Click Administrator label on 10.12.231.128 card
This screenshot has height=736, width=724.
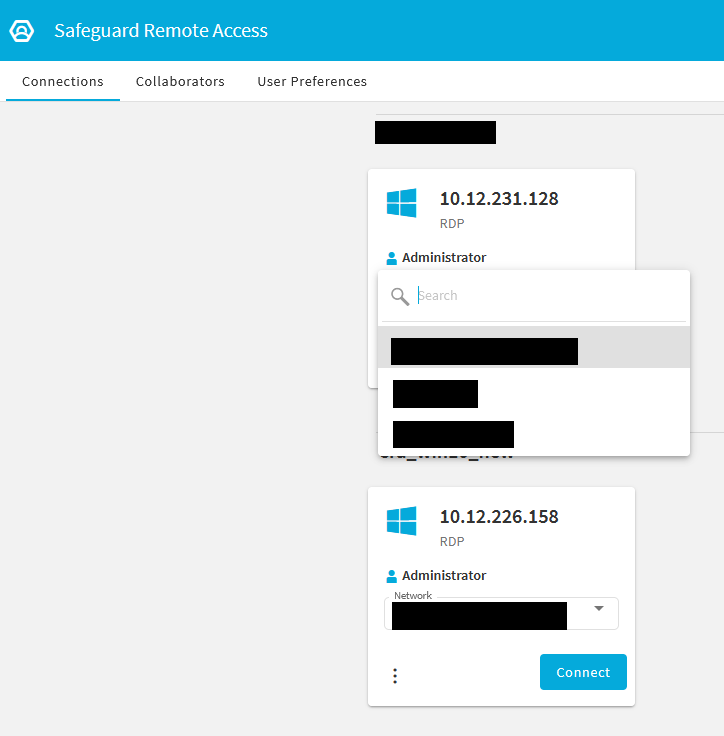pos(444,258)
